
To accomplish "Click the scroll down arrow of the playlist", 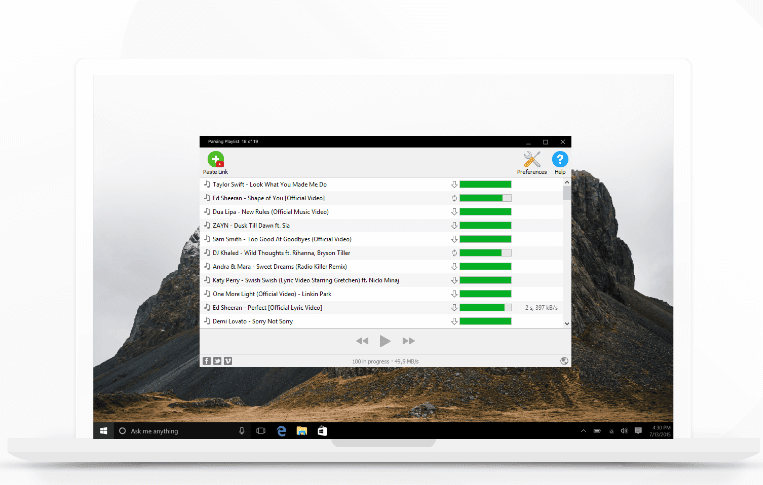I will point(567,323).
